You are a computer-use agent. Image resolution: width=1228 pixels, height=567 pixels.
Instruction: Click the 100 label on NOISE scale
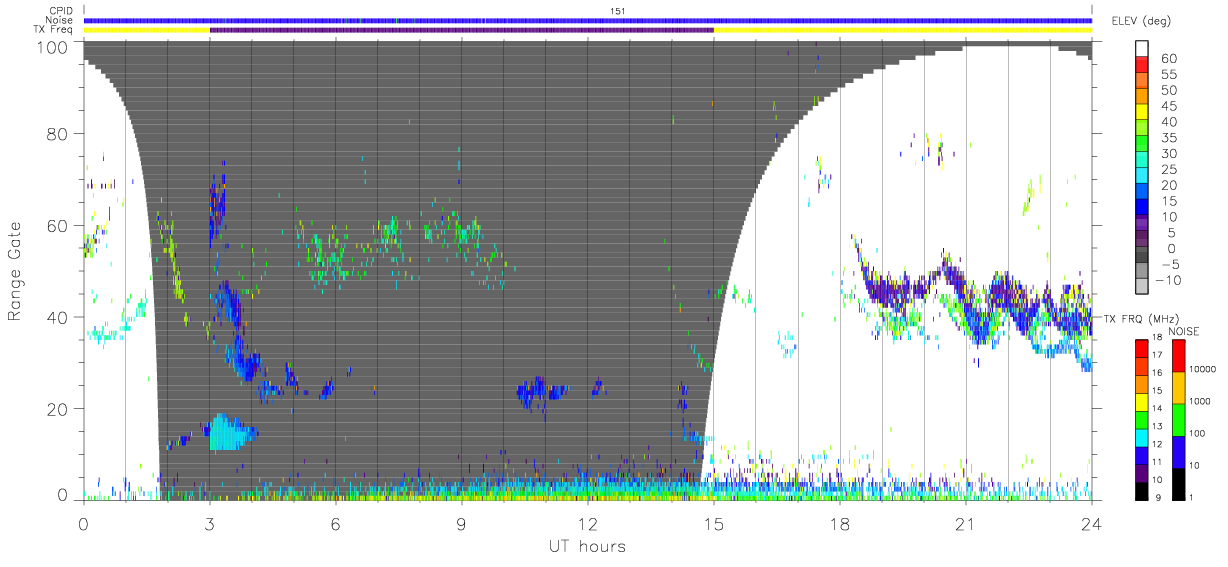[1199, 433]
